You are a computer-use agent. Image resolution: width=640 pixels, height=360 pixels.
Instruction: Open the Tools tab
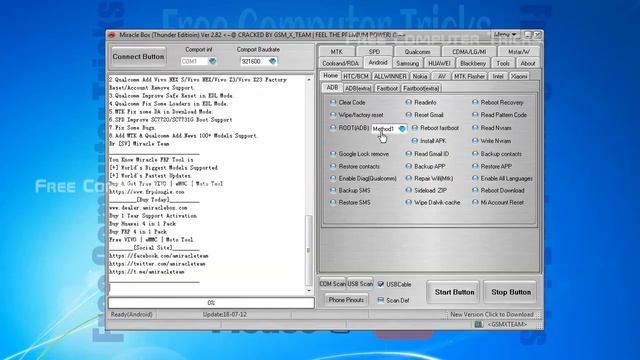tap(503, 64)
